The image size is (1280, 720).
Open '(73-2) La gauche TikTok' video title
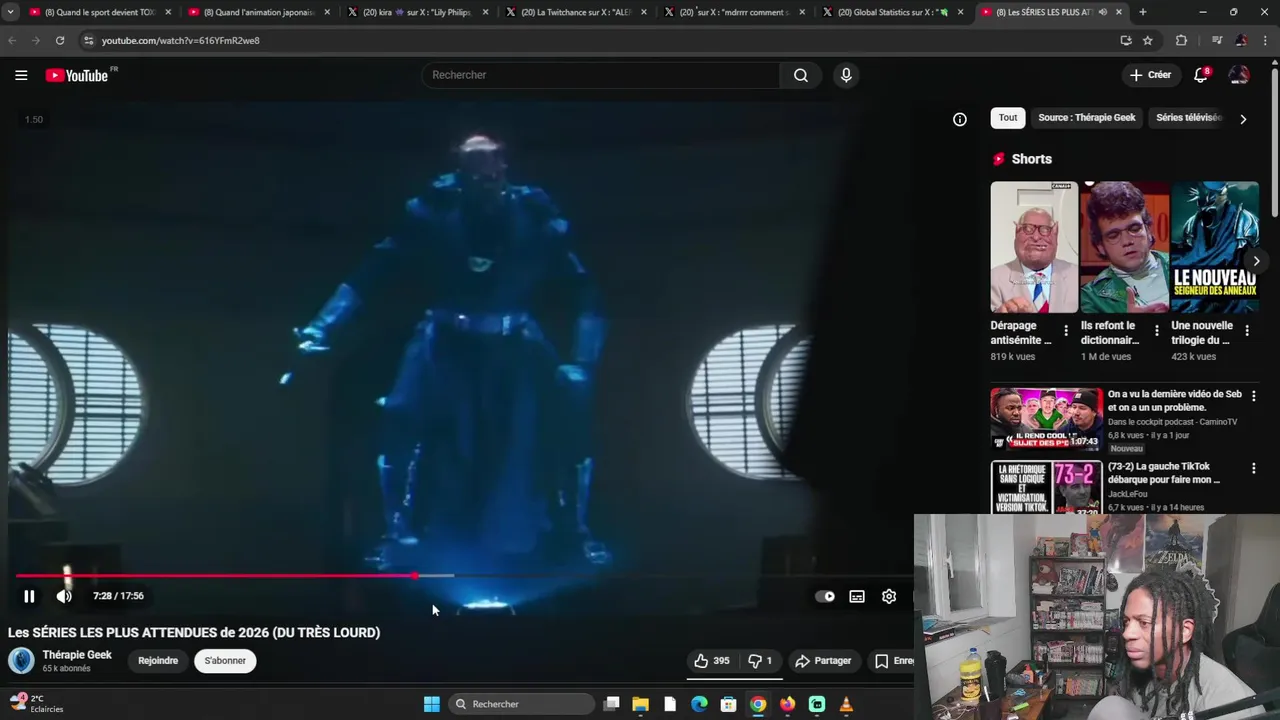(x=1164, y=473)
